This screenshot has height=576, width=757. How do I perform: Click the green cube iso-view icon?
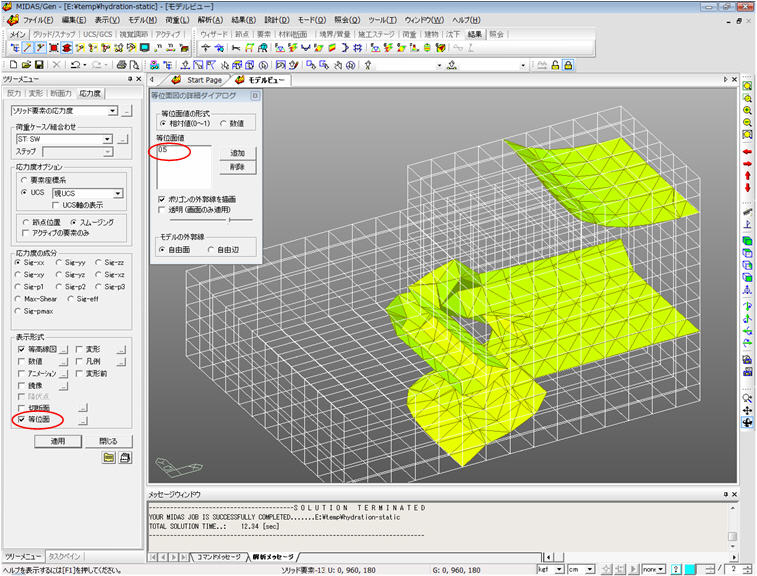coord(747,241)
